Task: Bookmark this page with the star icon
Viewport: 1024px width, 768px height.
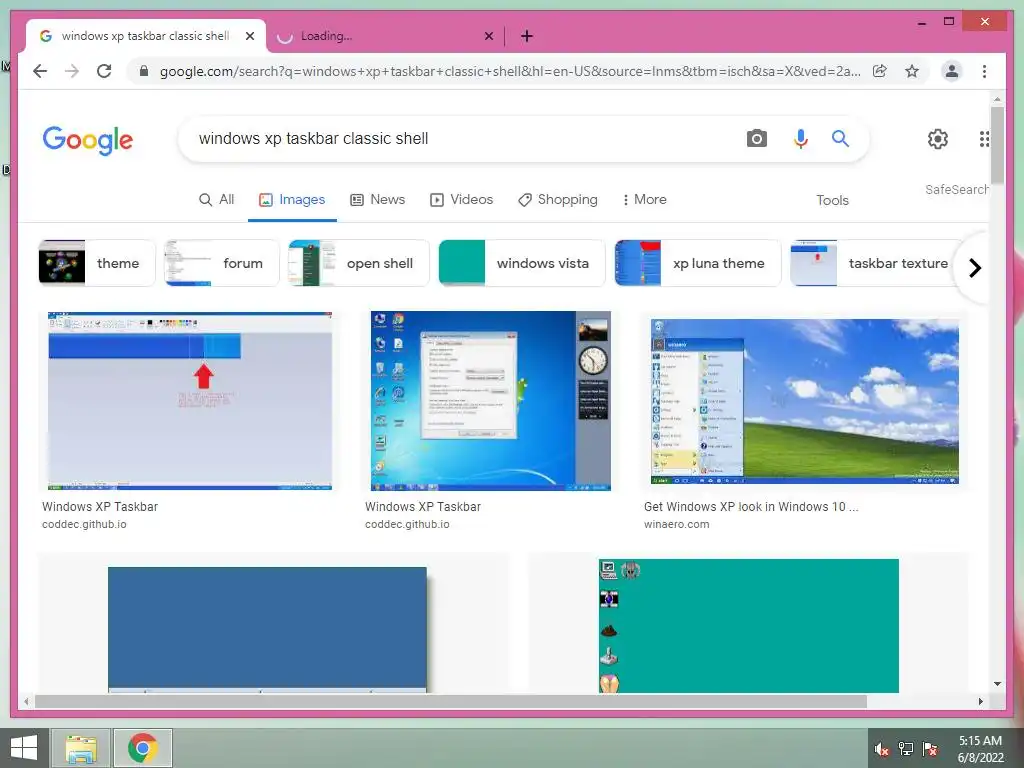Action: tap(912, 71)
